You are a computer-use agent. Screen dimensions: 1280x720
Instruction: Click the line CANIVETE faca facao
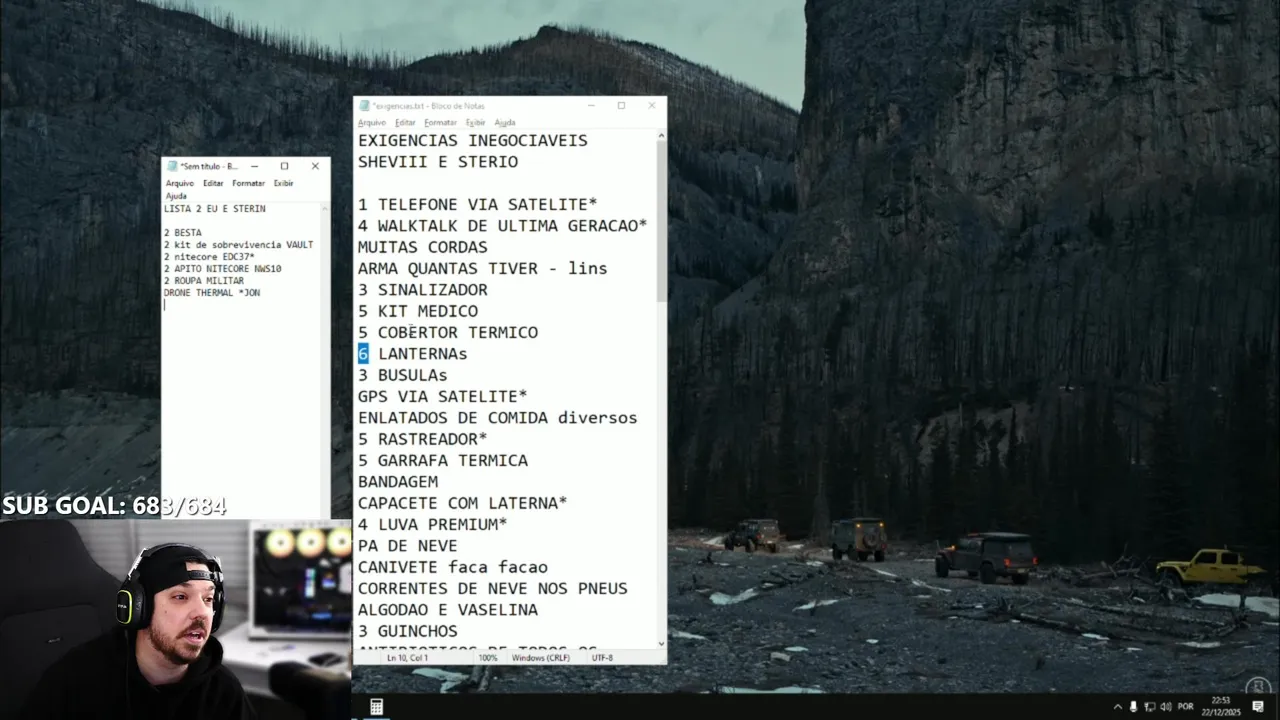(x=453, y=567)
